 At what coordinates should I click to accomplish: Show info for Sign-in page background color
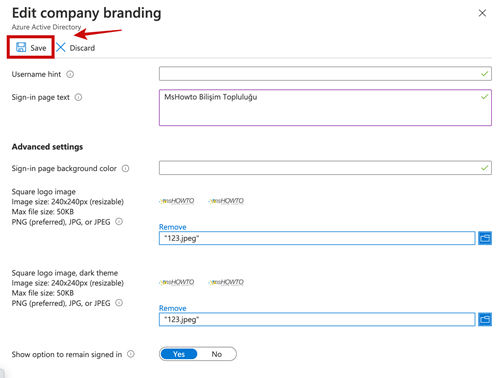tap(125, 168)
